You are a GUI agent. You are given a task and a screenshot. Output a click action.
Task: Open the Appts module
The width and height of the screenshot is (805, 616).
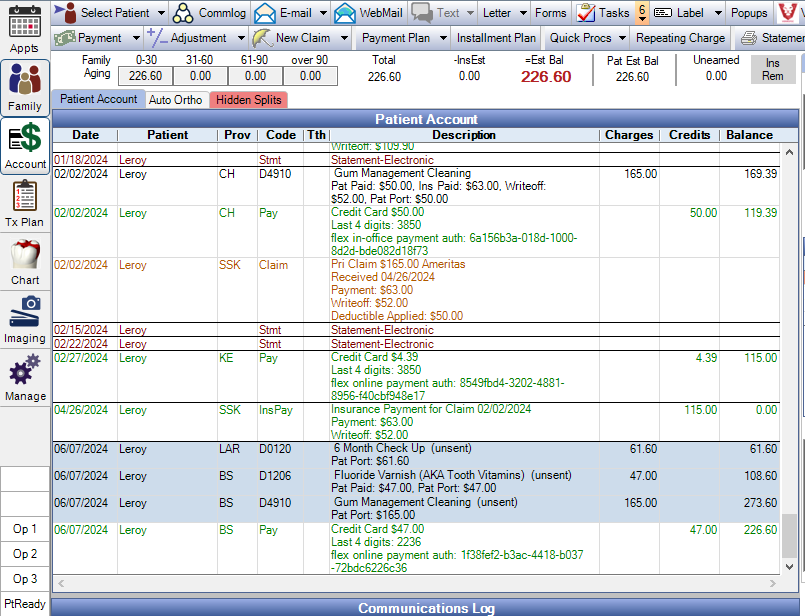(25, 28)
